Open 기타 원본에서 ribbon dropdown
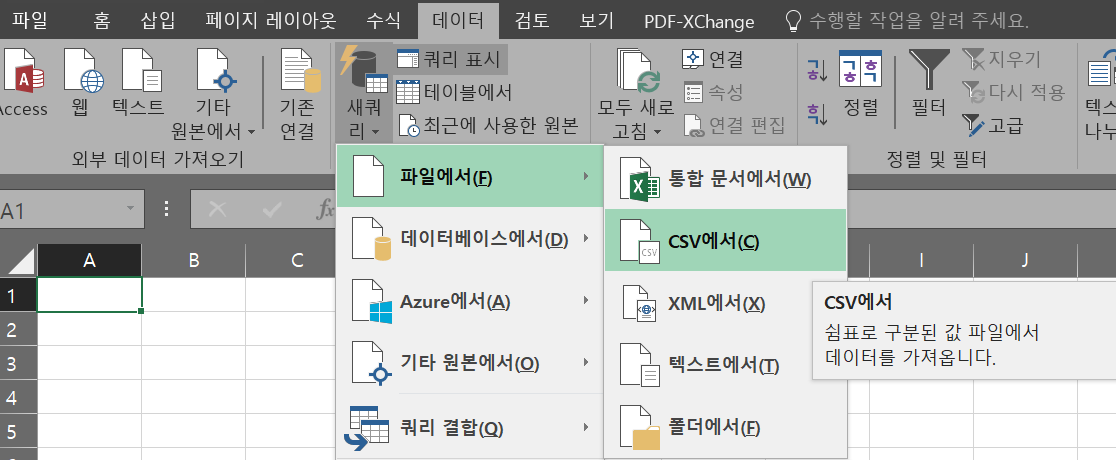The width and height of the screenshot is (1116, 460). click(214, 94)
